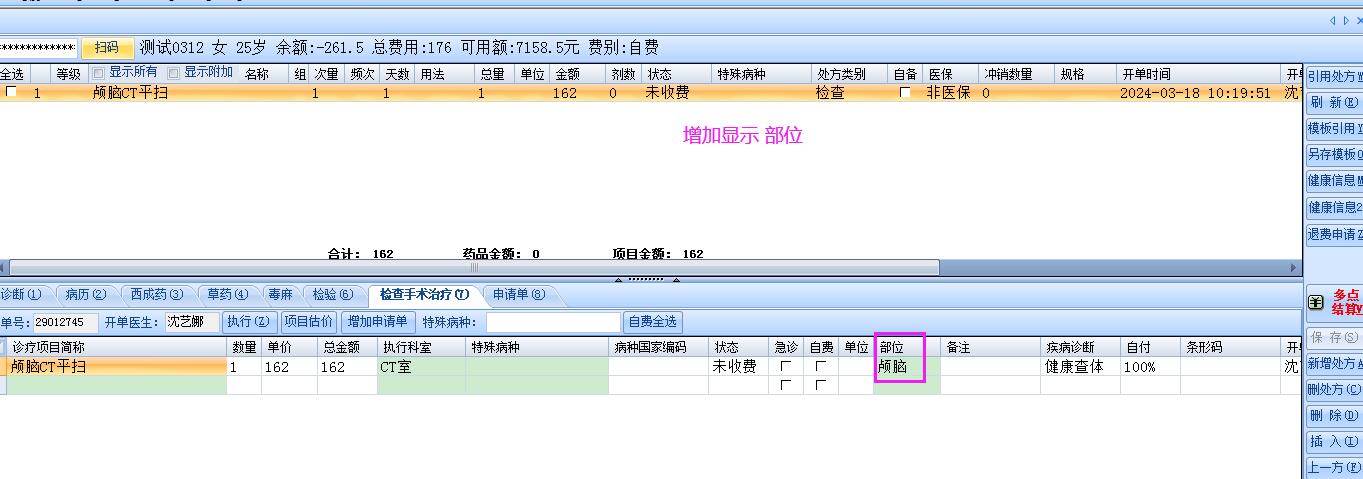The image size is (1363, 479).
Task: Click the 自费全选 button
Action: 653,322
